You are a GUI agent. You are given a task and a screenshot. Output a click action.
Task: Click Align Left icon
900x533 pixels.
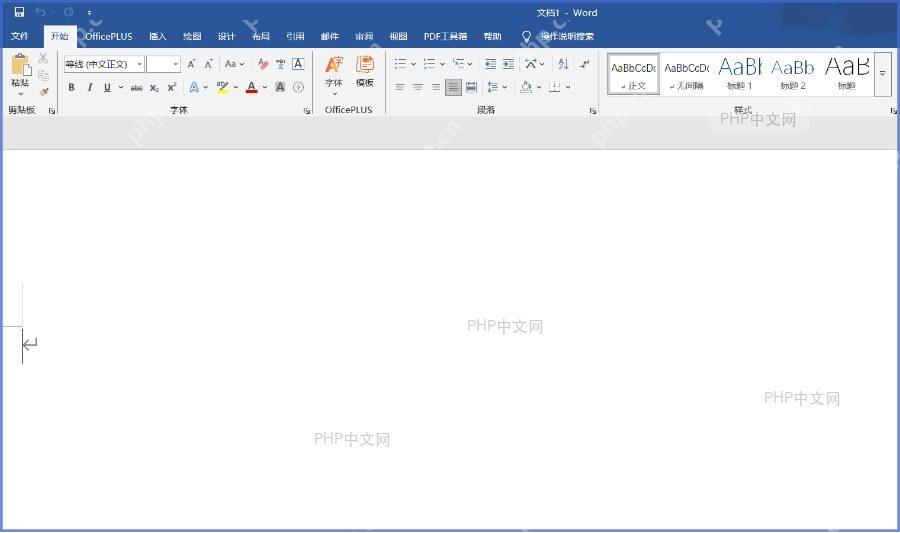pos(400,87)
